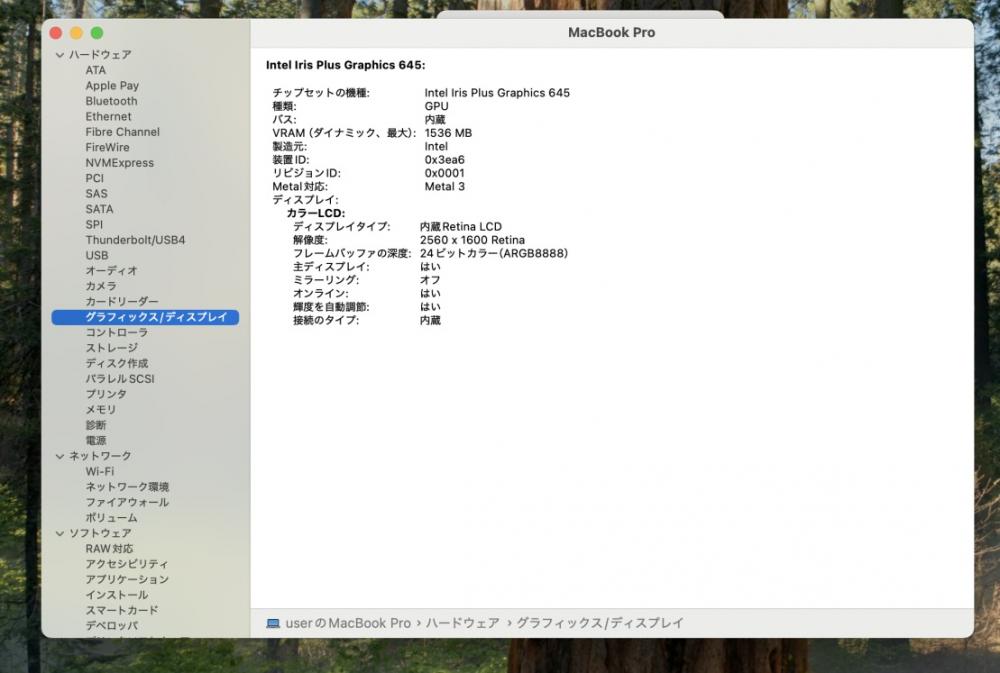The width and height of the screenshot is (1000, 673).
Task: Show SPI information
Action: point(94,225)
